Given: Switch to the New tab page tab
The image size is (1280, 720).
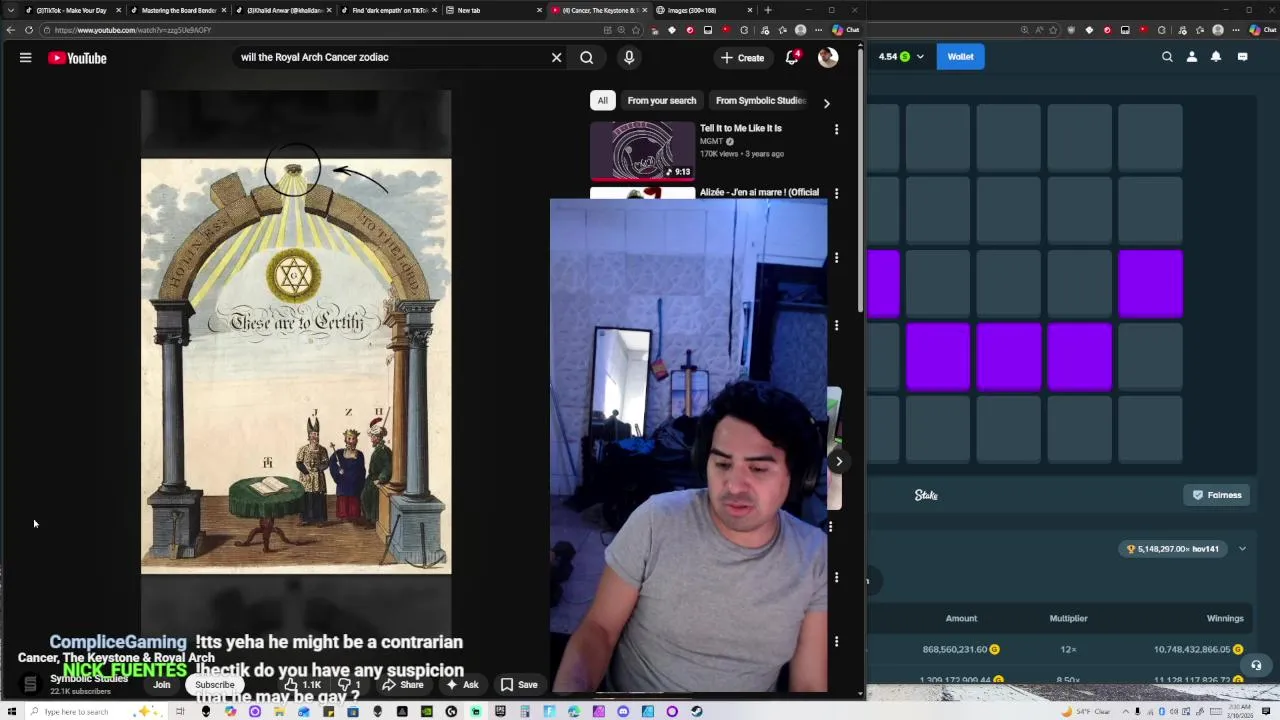Looking at the screenshot, I should tap(493, 10).
